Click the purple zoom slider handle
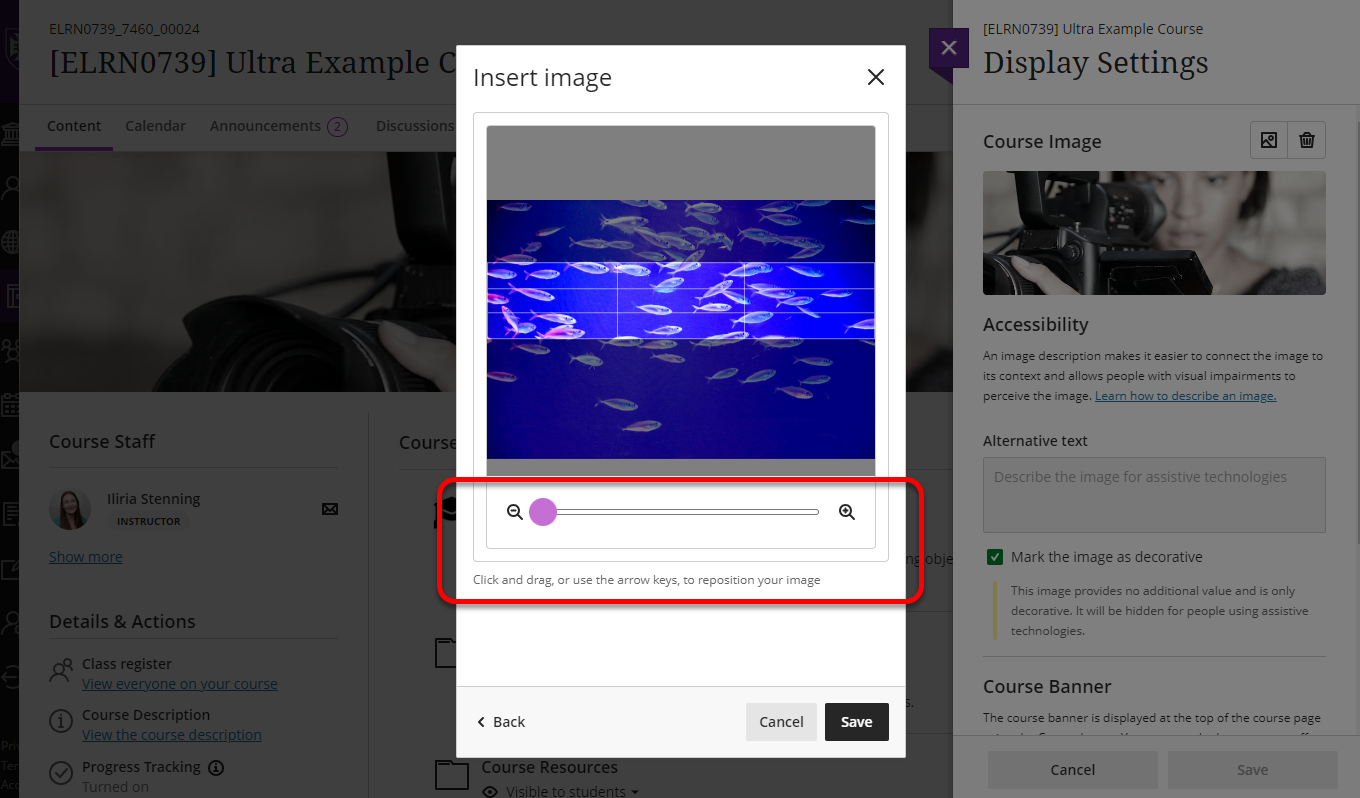The image size is (1360, 798). click(x=543, y=512)
